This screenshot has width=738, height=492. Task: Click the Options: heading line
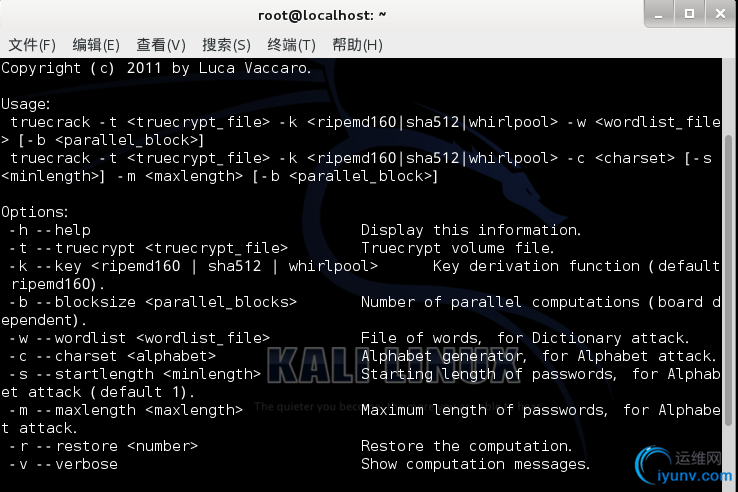click(35, 212)
